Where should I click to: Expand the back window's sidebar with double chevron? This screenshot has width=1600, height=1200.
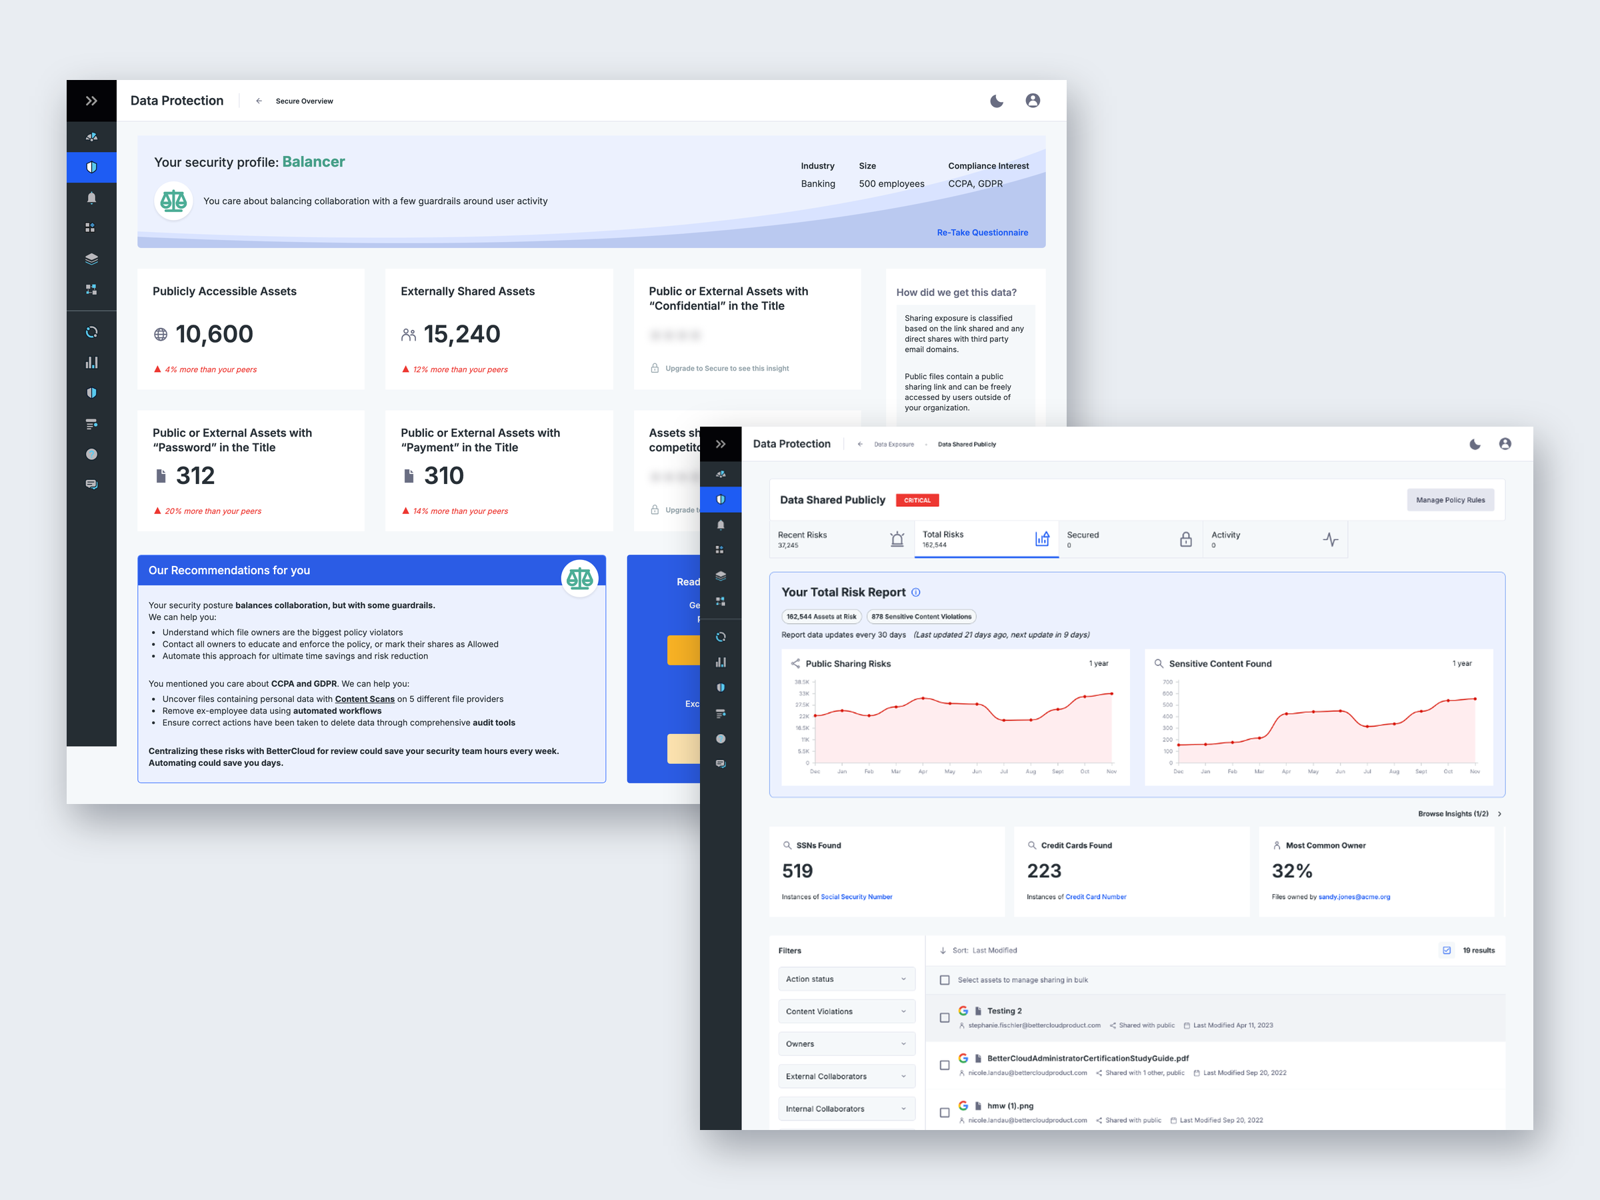point(91,101)
